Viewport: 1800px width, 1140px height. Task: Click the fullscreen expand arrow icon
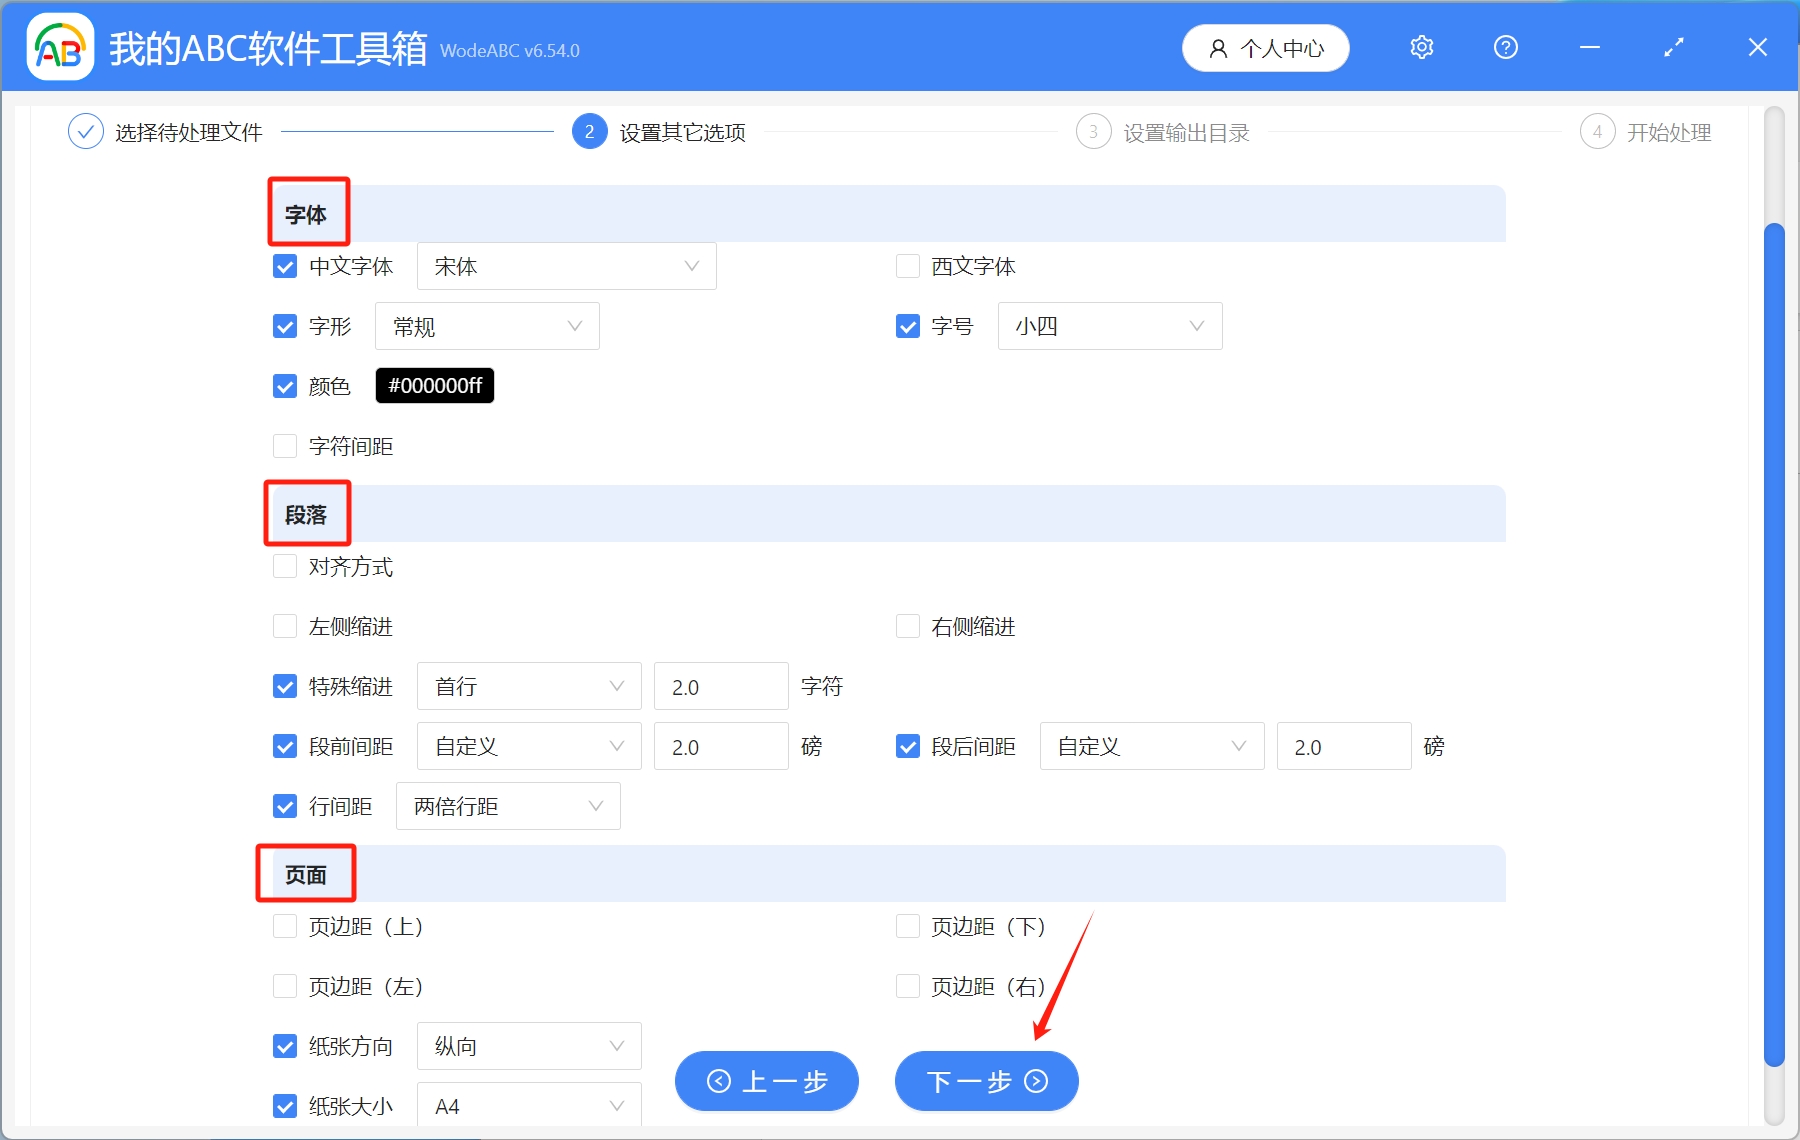pyautogui.click(x=1673, y=47)
